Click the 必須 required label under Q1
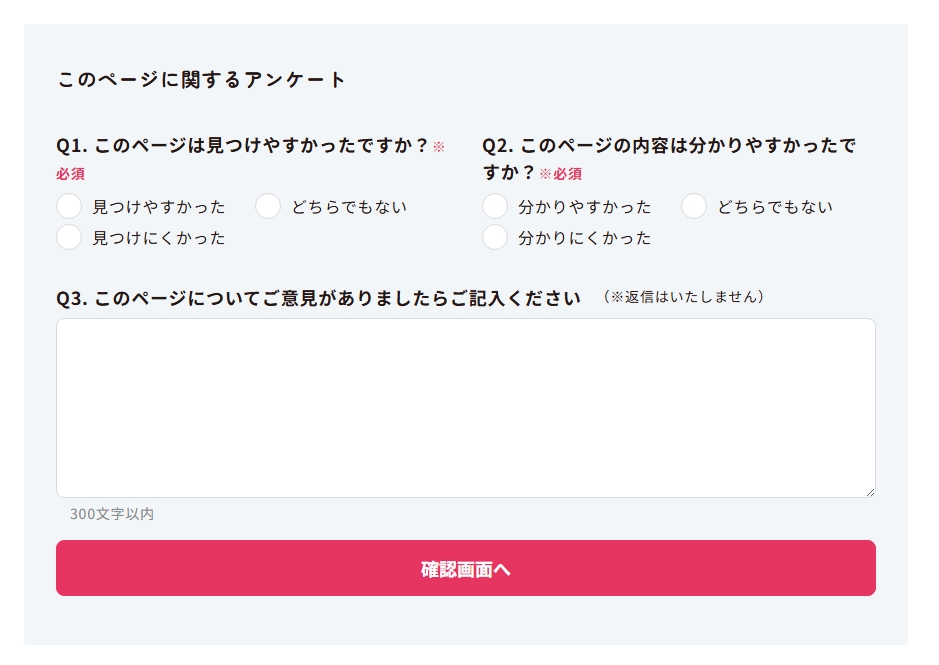939x665 pixels. tap(70, 174)
